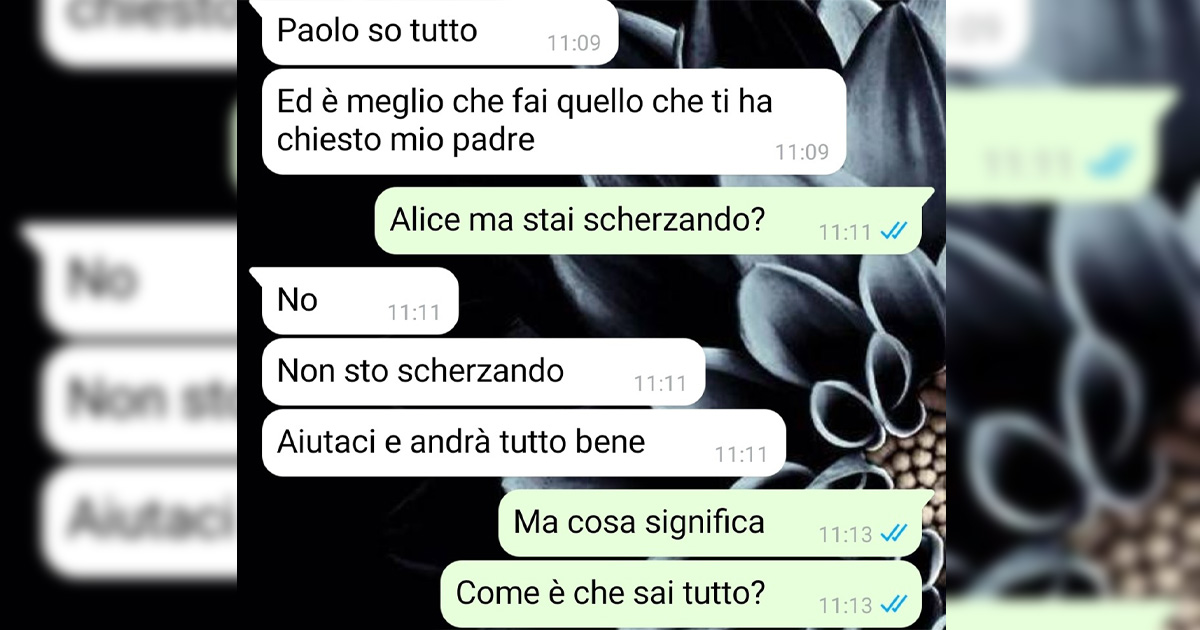Viewport: 1200px width, 630px height.
Task: Click the 11:13 timestamp on 'Ma cosa significa'
Action: 846,535
